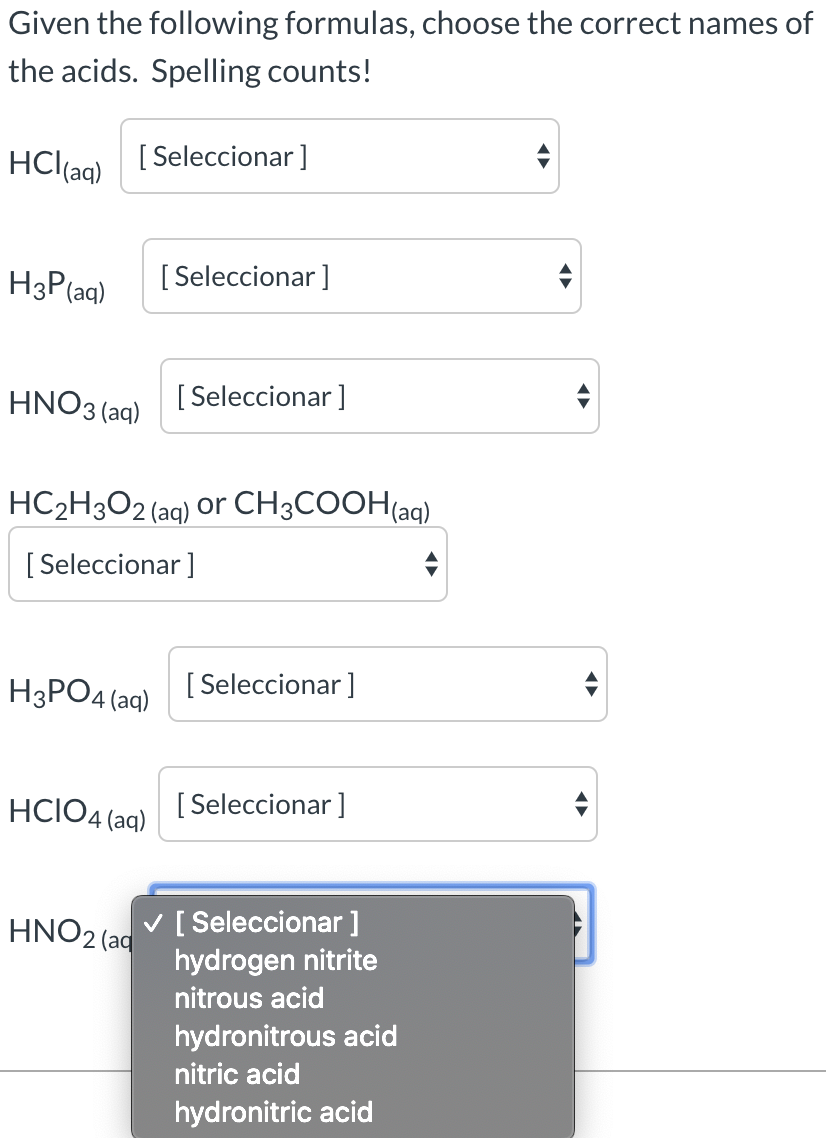Select nitrous acid for HNO2
Screen dimensions: 826x1138
coord(248,998)
